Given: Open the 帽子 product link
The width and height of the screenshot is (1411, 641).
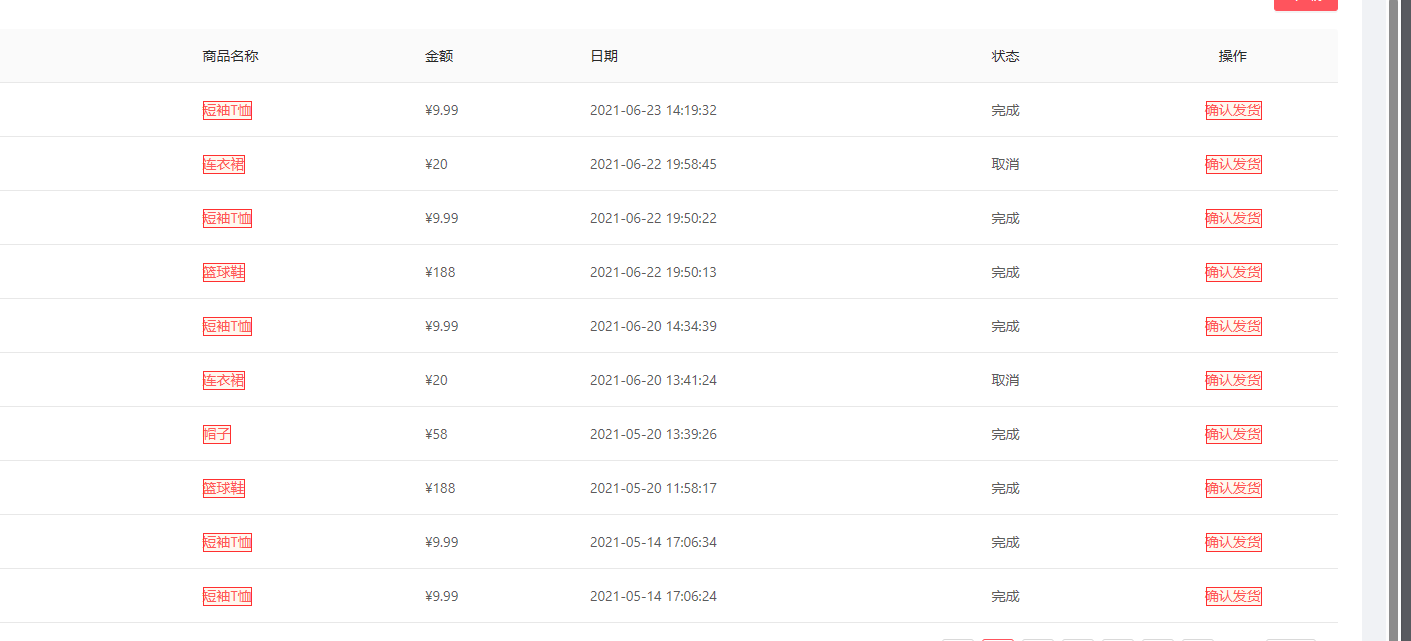Looking at the screenshot, I should (x=217, y=434).
